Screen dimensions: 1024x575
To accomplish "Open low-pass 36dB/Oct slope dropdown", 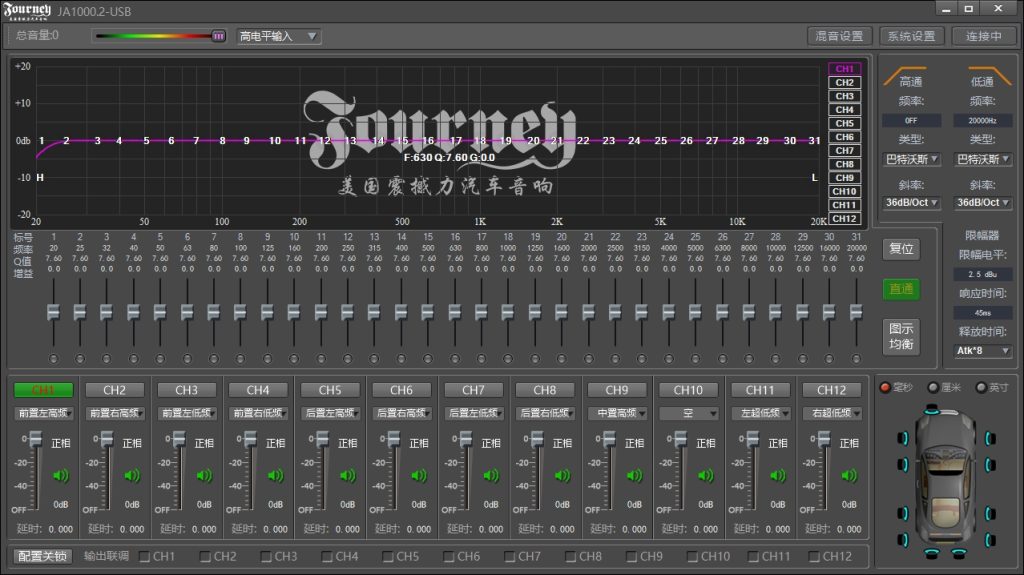I will pyautogui.click(x=983, y=203).
